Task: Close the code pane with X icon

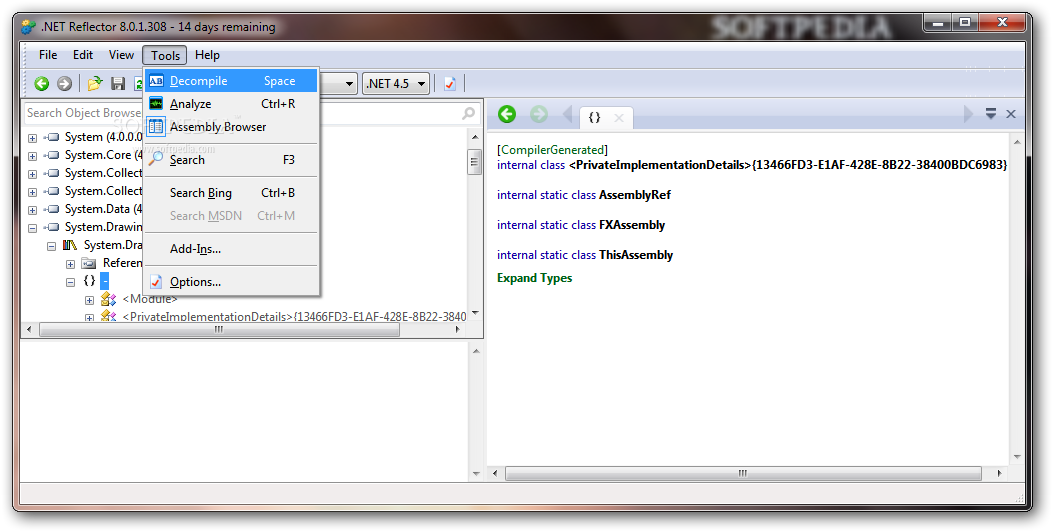Action: click(1011, 114)
